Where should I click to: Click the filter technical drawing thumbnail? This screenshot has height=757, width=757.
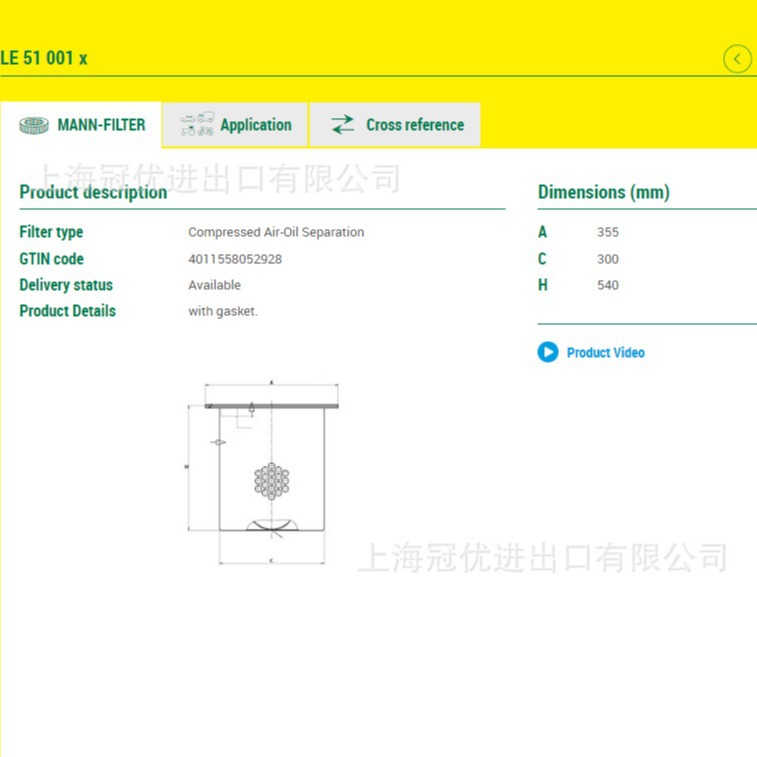(x=263, y=473)
